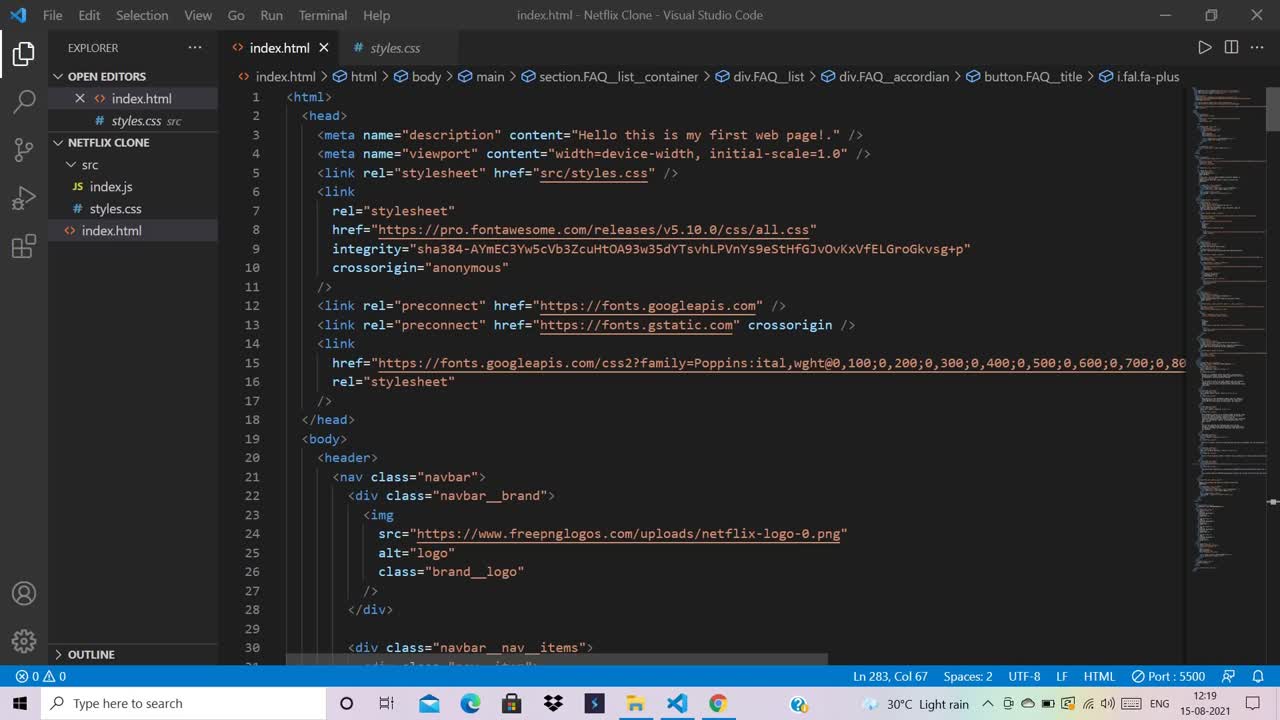This screenshot has height=720, width=1280.
Task: Split the editor to the right
Action: click(1231, 48)
